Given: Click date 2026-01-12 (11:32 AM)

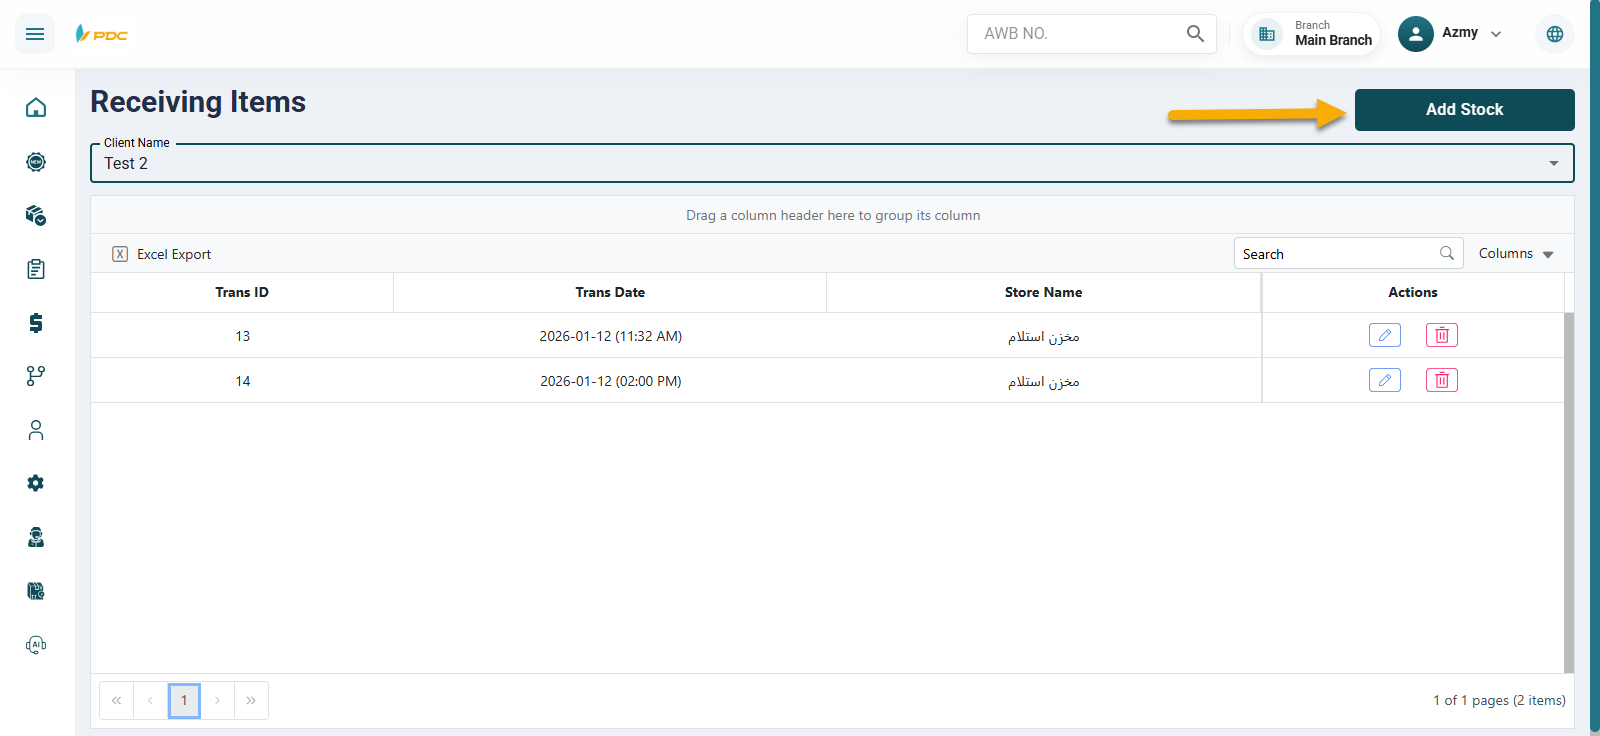Looking at the screenshot, I should 611,336.
